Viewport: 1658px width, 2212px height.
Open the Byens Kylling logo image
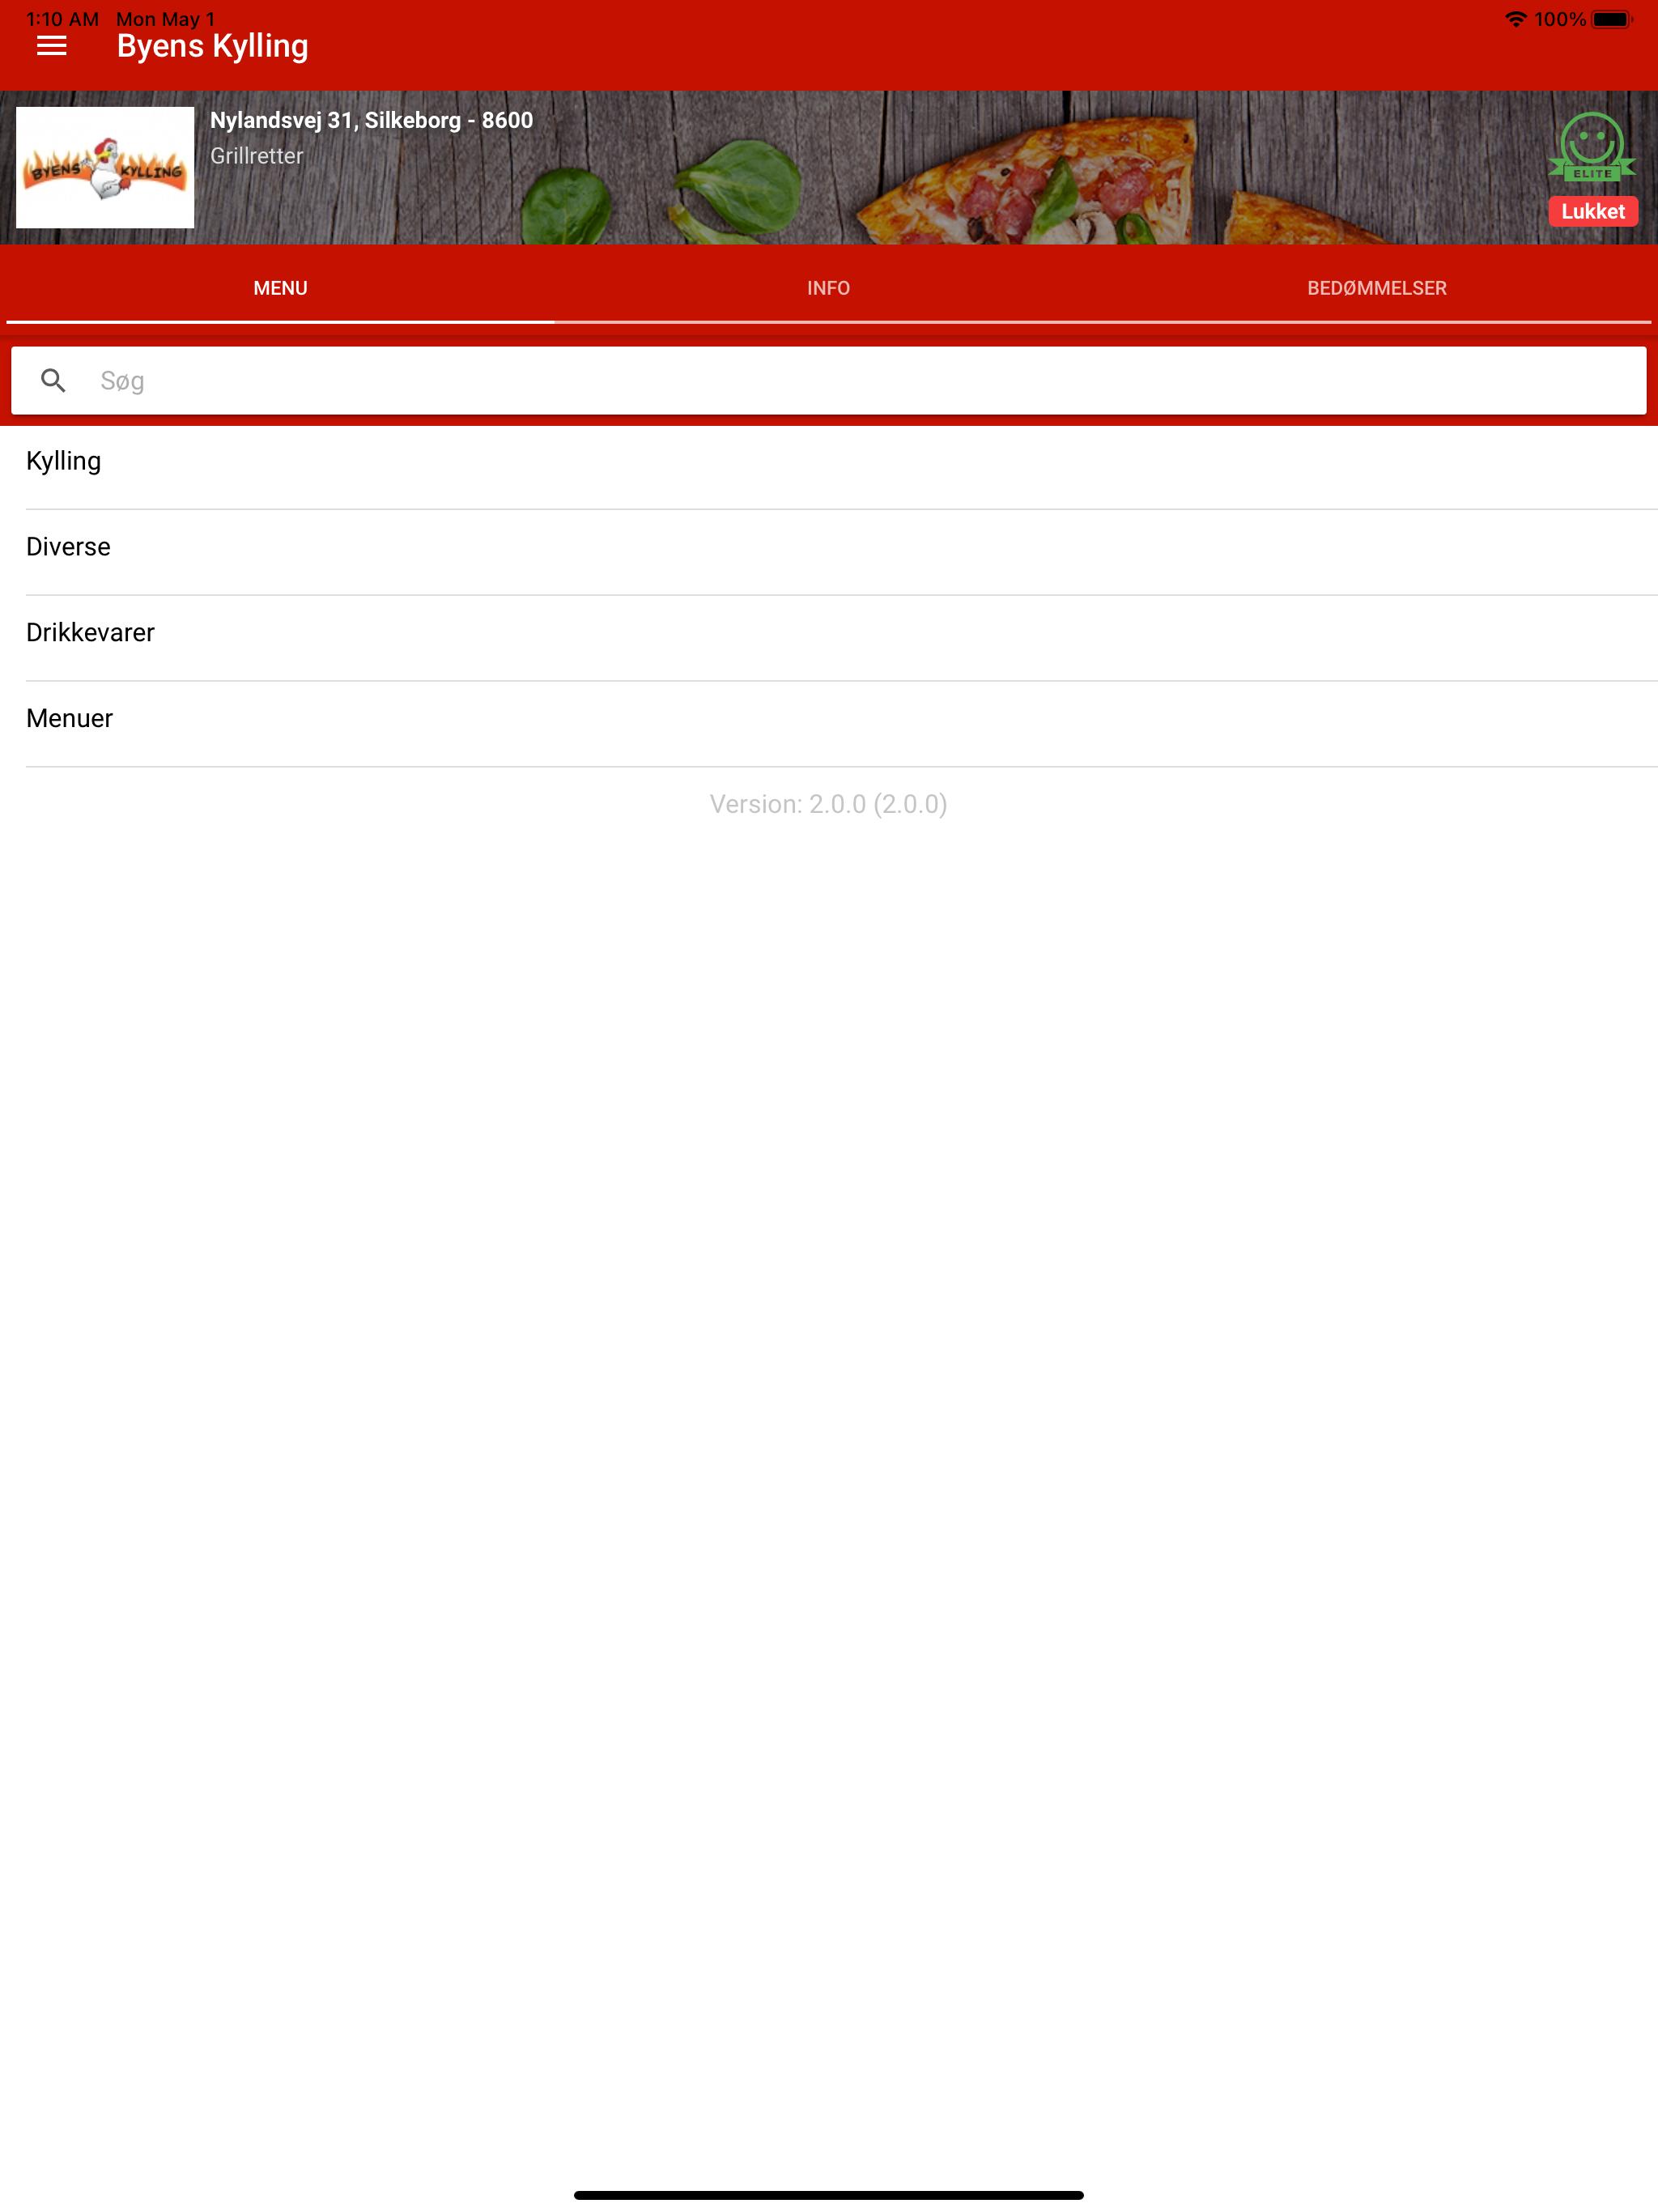[x=105, y=167]
